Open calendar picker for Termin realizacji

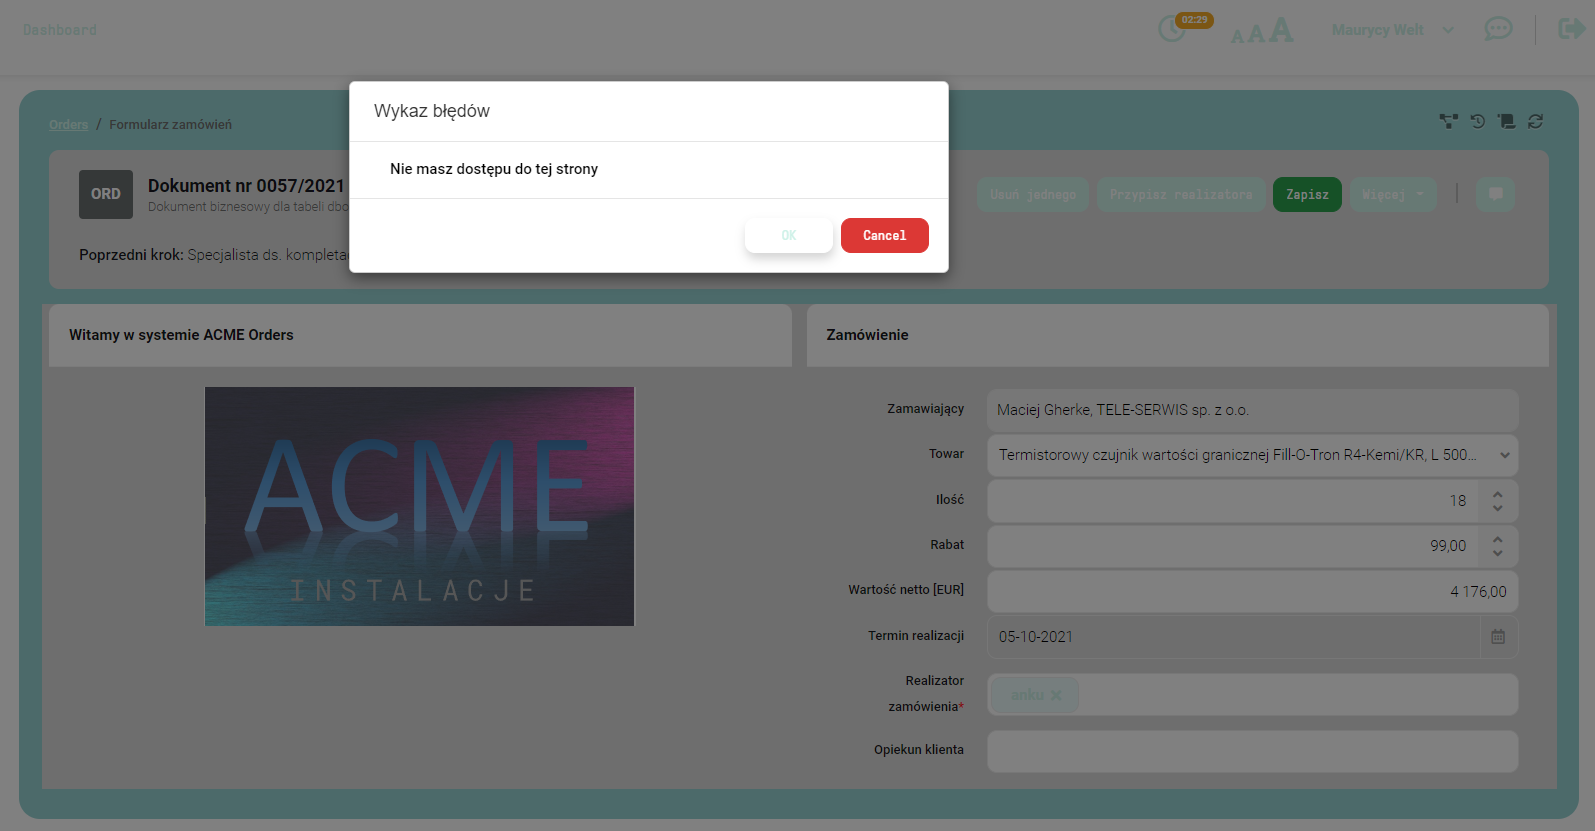(1498, 637)
